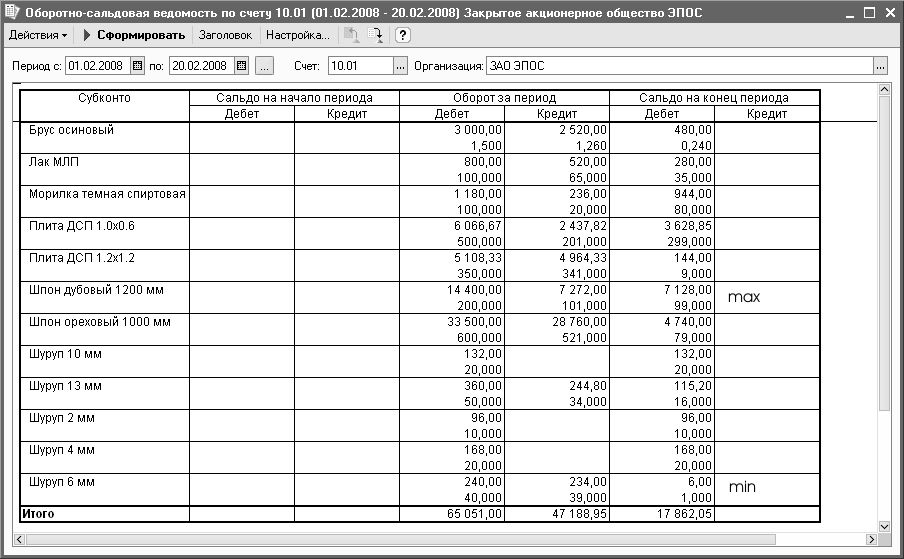Select Шуруп 4 мм row

(62, 450)
